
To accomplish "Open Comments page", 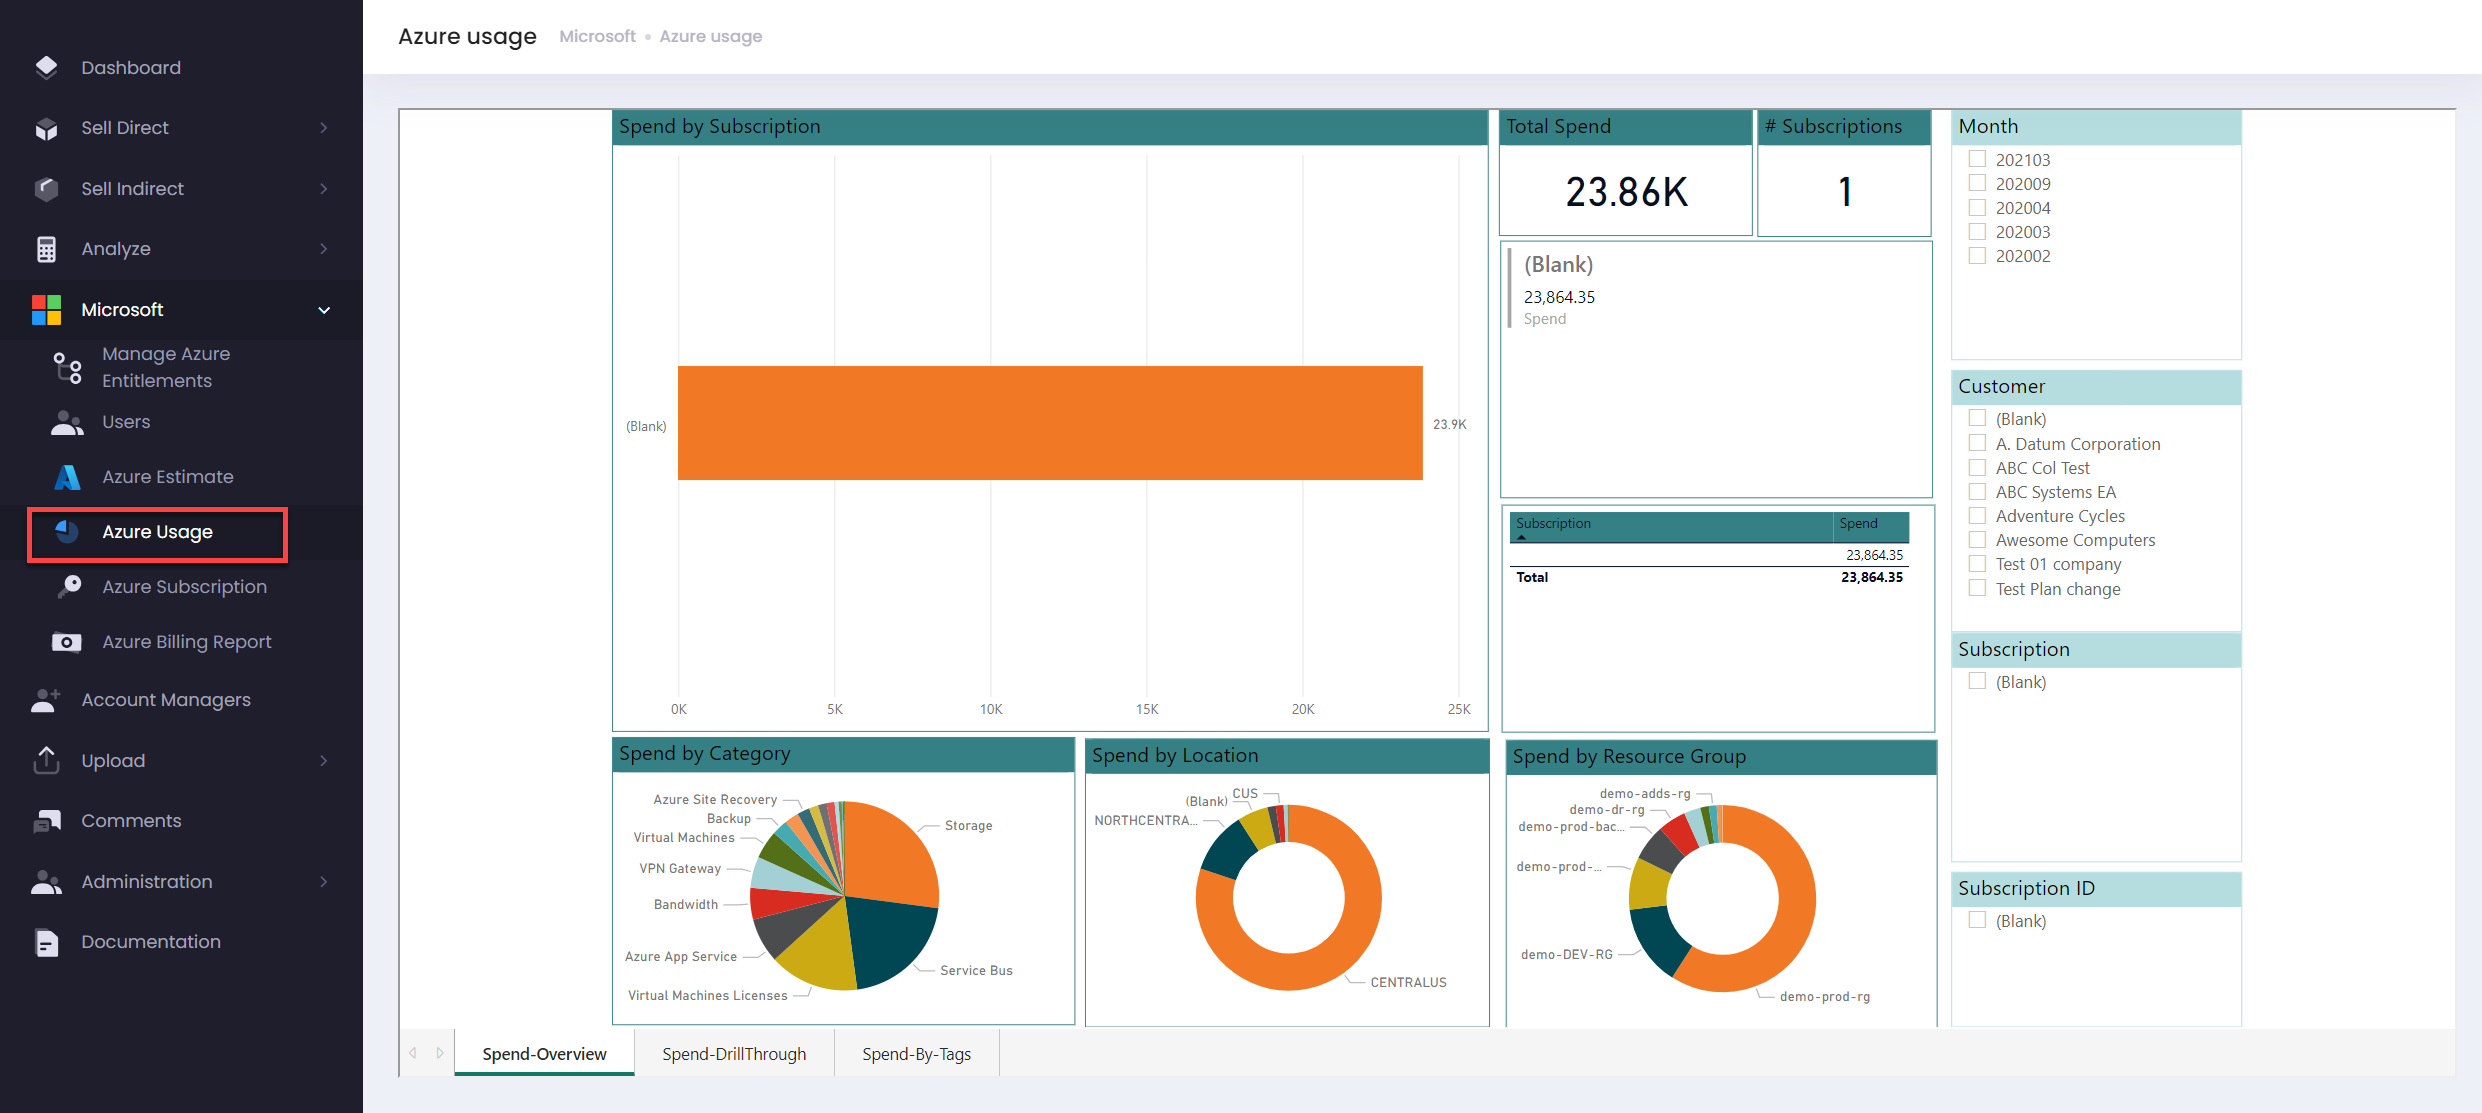I will point(131,821).
